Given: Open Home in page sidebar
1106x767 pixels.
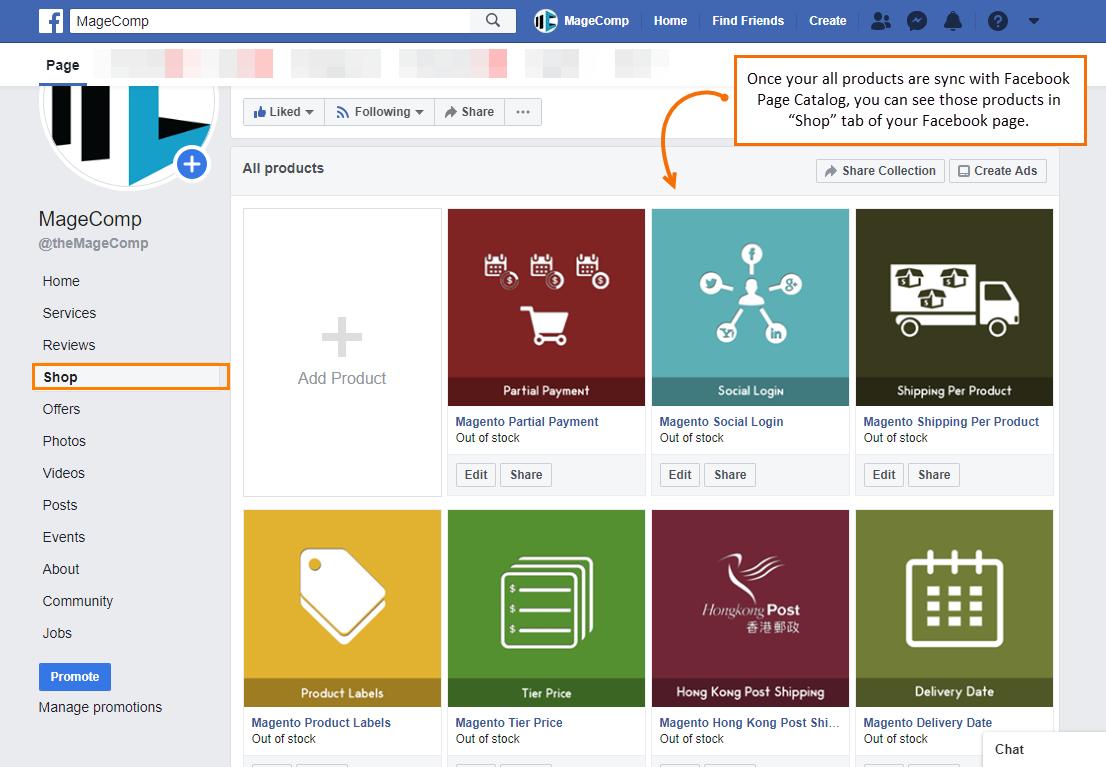Looking at the screenshot, I should click(61, 281).
